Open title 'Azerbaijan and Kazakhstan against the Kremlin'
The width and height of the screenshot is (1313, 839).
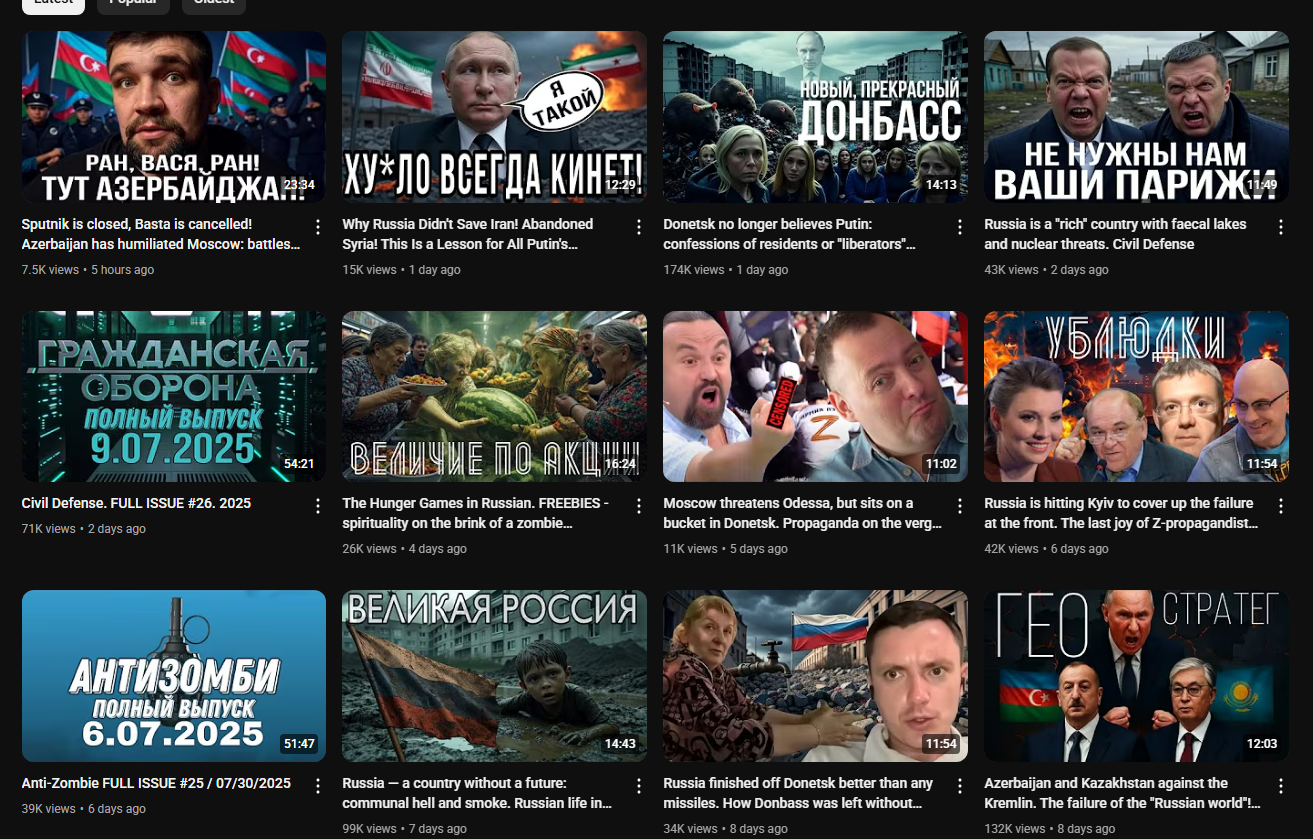coord(1122,793)
